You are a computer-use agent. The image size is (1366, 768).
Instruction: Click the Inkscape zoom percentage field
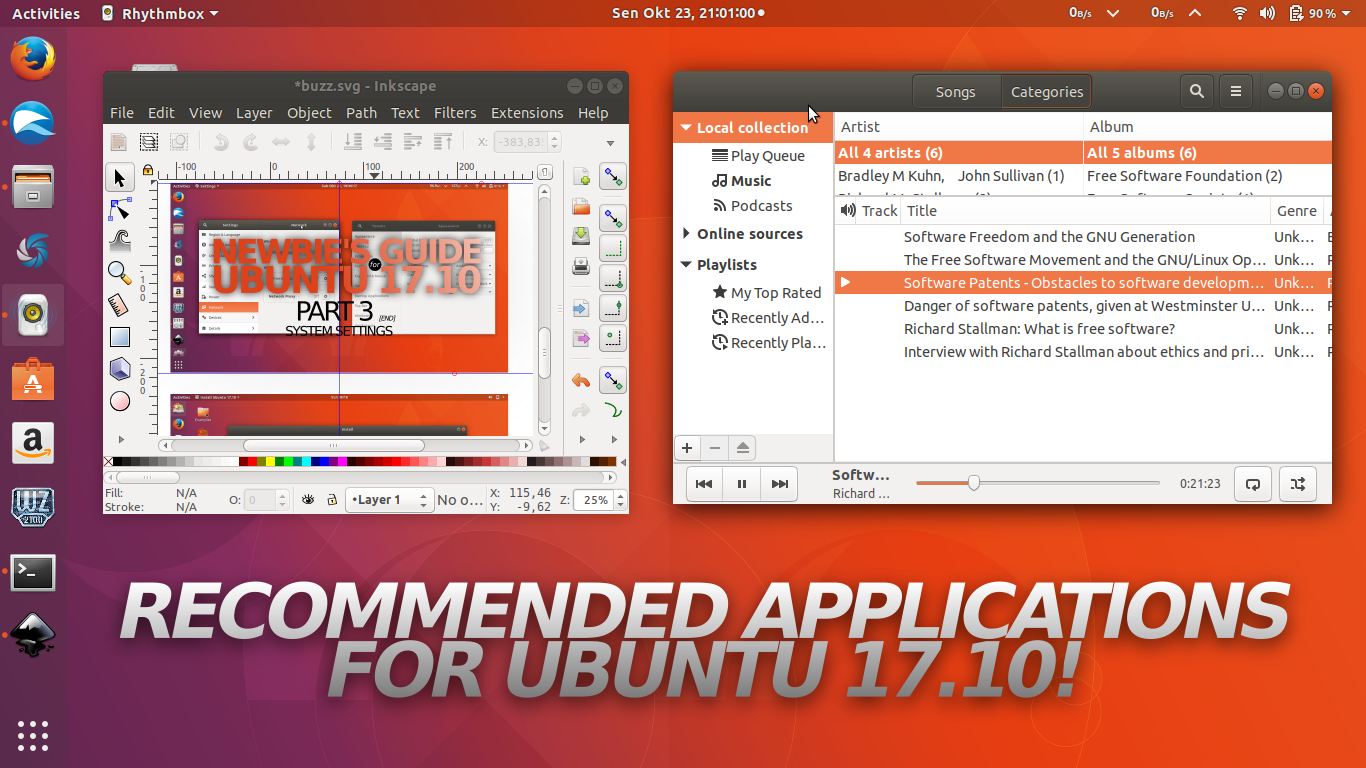pos(592,500)
